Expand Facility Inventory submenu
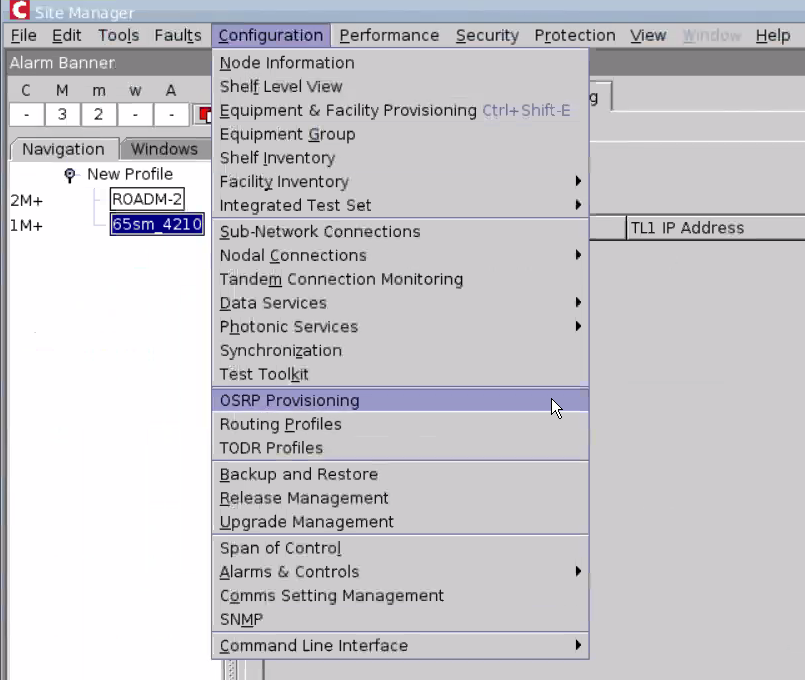Image resolution: width=805 pixels, height=680 pixels. [400, 181]
